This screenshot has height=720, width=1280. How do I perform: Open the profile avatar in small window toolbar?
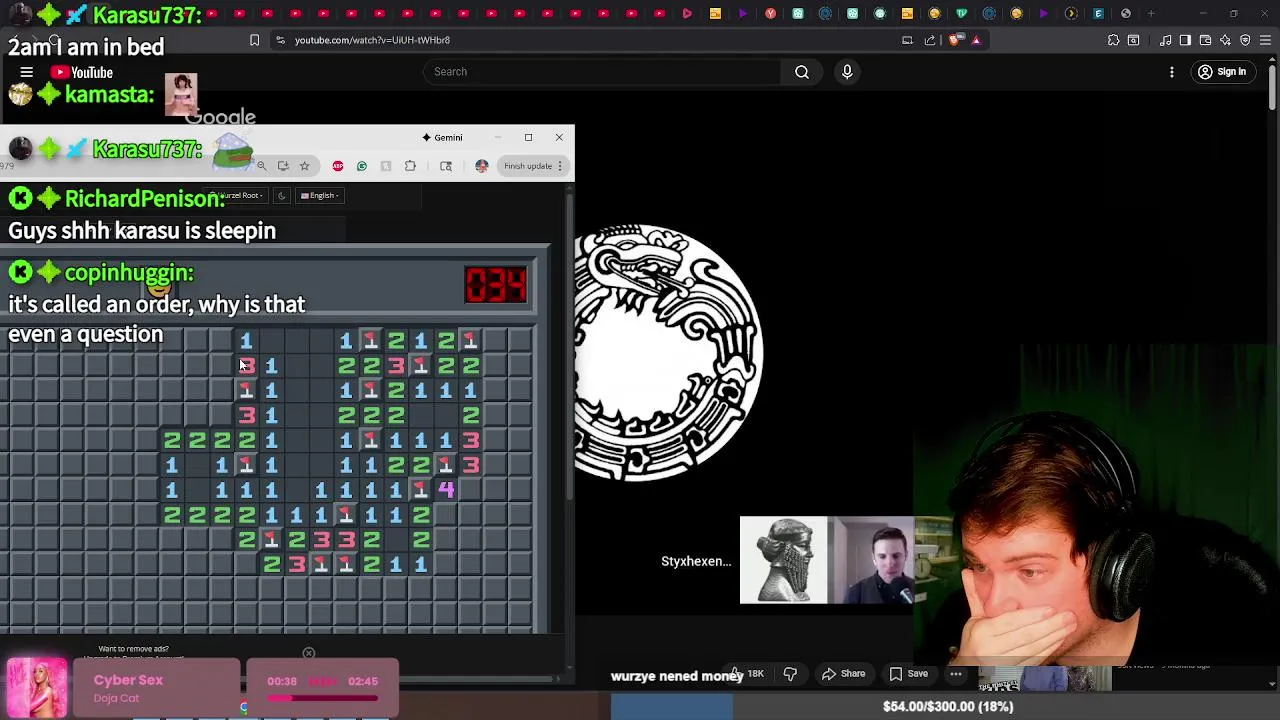click(482, 166)
